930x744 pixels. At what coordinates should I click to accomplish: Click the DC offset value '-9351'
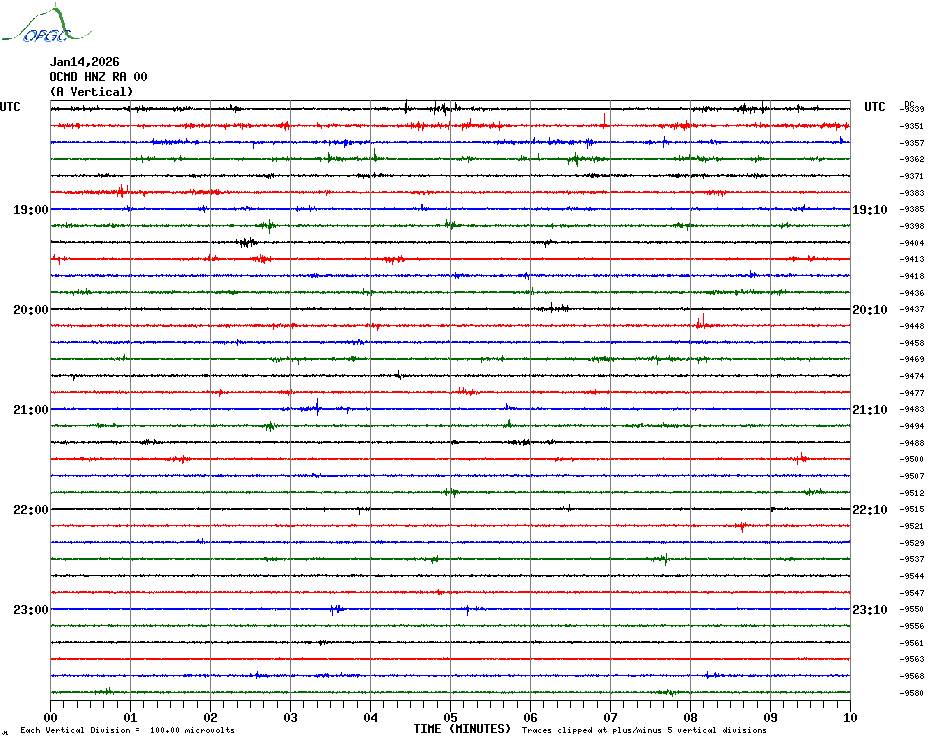pyautogui.click(x=912, y=126)
